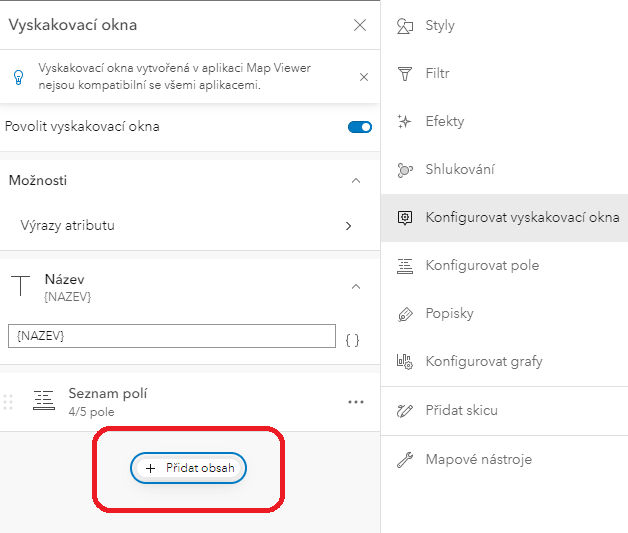Image resolution: width=628 pixels, height=533 pixels.
Task: Click the Filtr funnel icon
Action: [405, 74]
